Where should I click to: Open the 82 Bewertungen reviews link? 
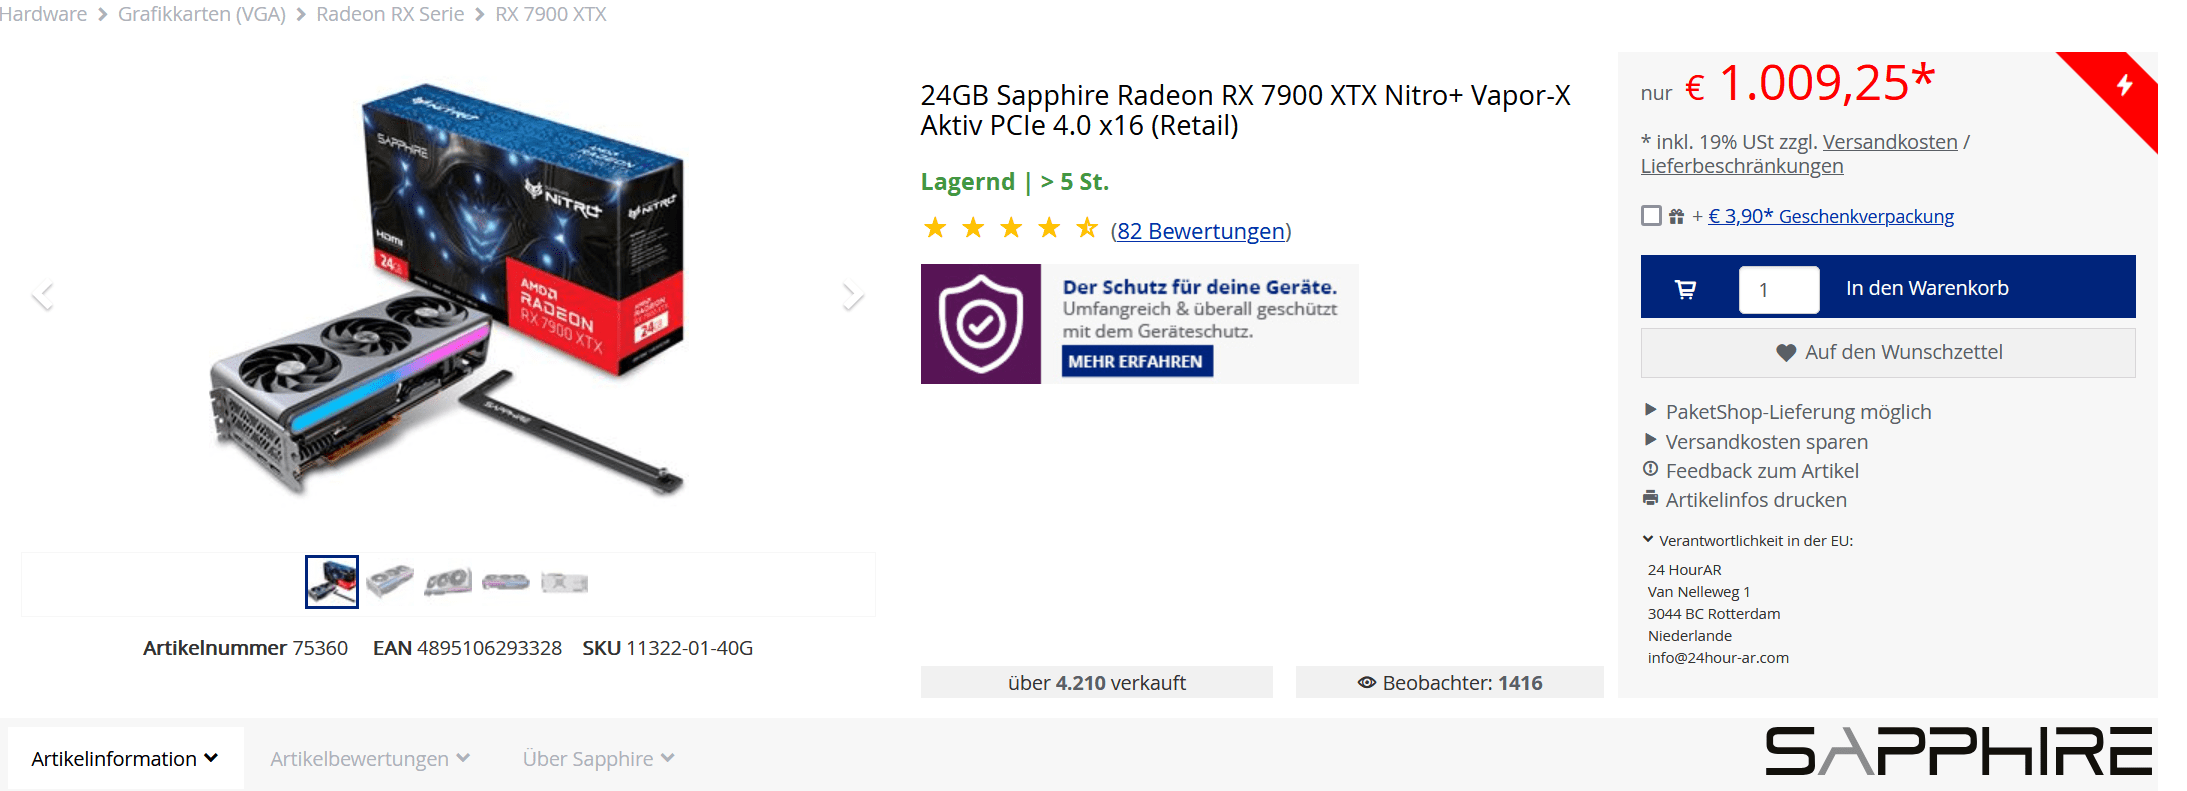click(1200, 231)
